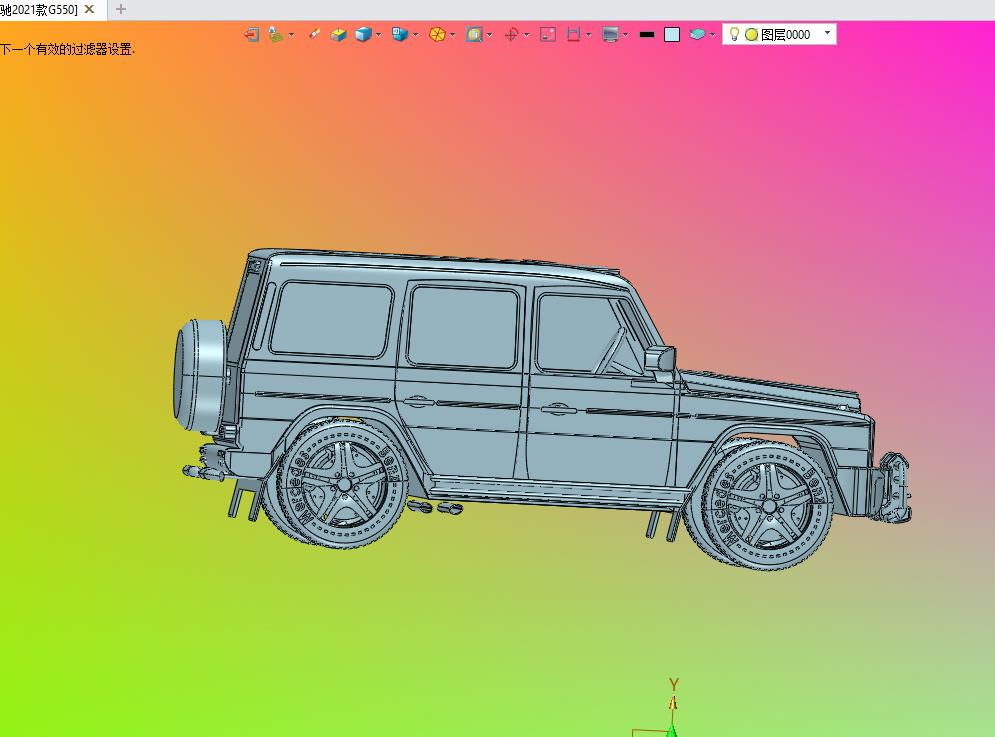Click the green path tool icon
The width and height of the screenshot is (995, 737).
275,34
